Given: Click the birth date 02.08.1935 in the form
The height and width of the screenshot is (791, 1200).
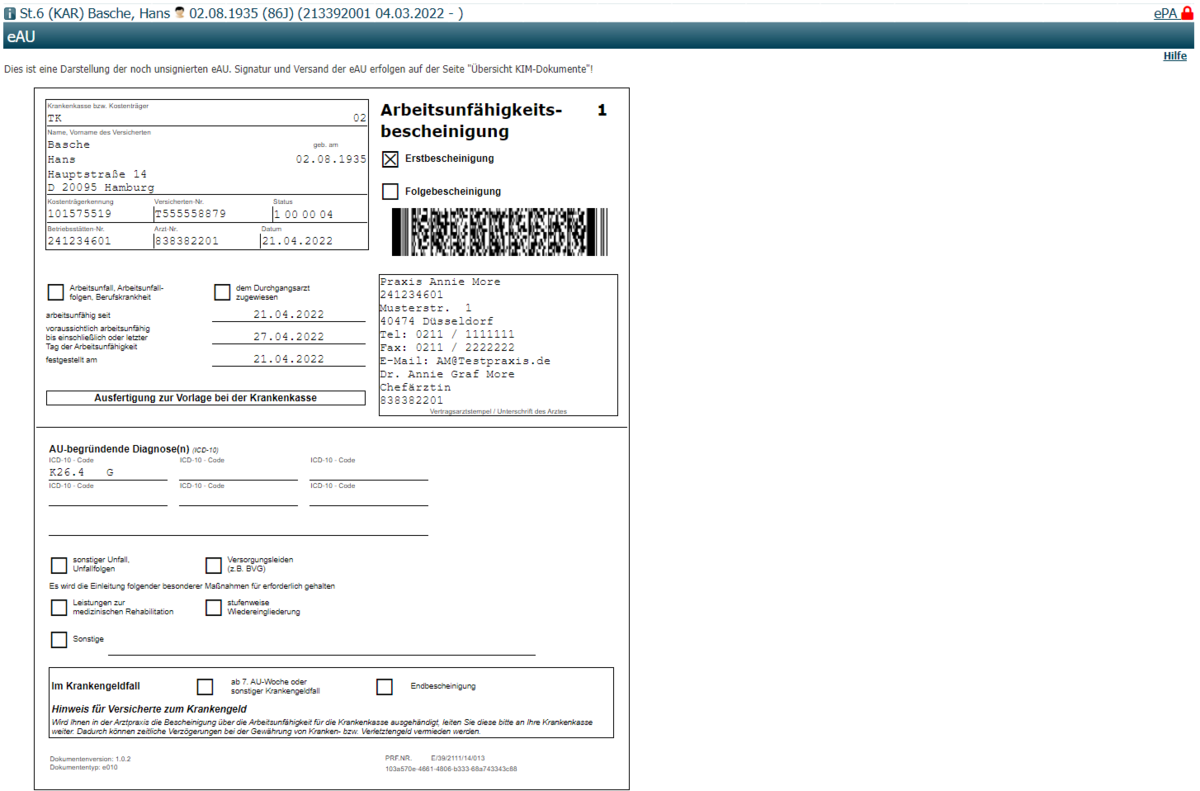Looking at the screenshot, I should (x=331, y=159).
